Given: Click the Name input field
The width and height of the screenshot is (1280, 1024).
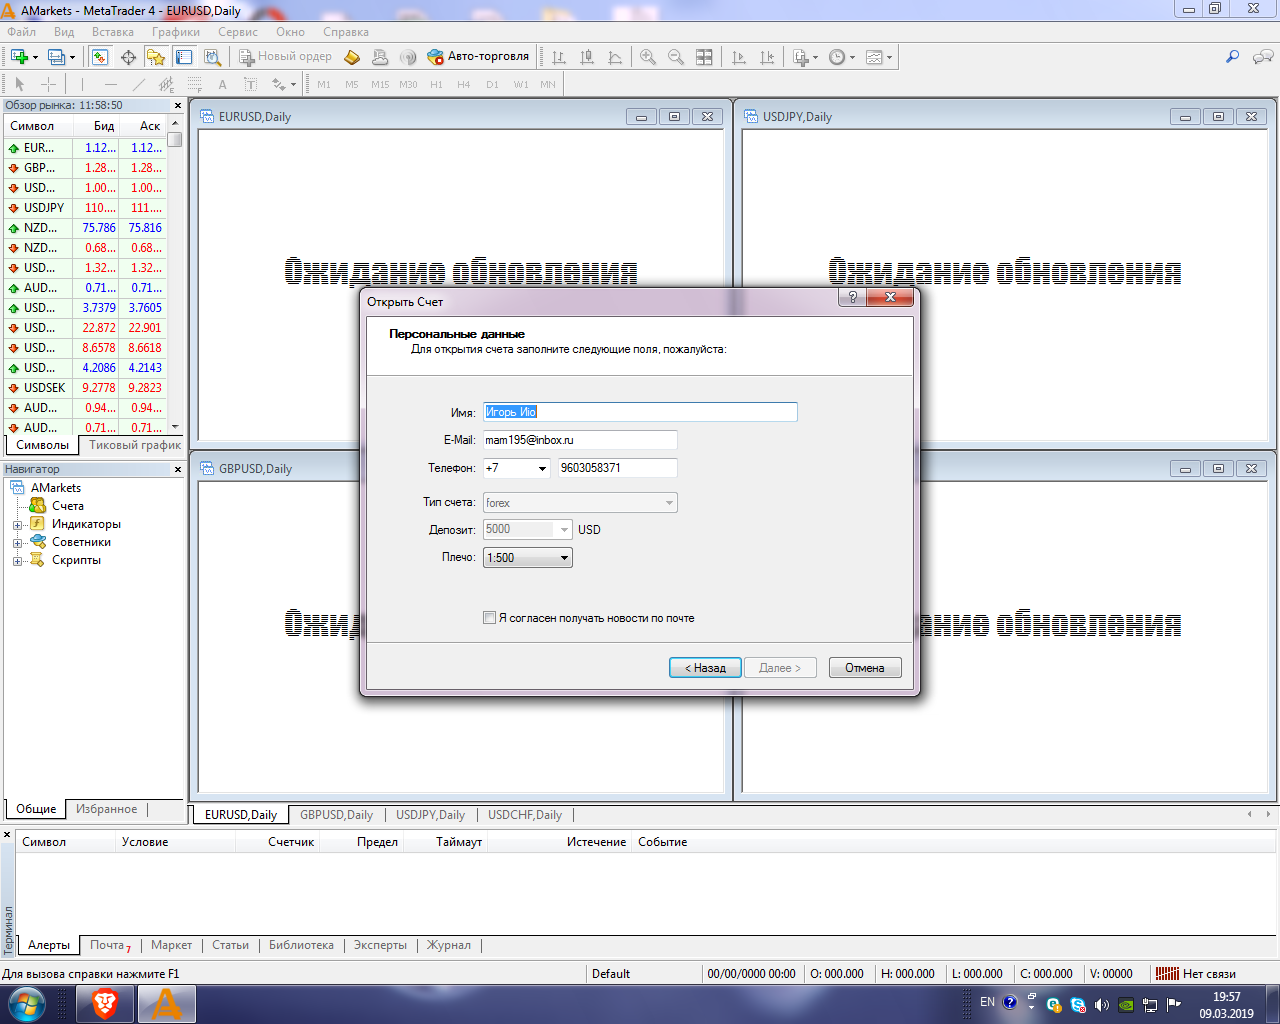Looking at the screenshot, I should [x=640, y=412].
